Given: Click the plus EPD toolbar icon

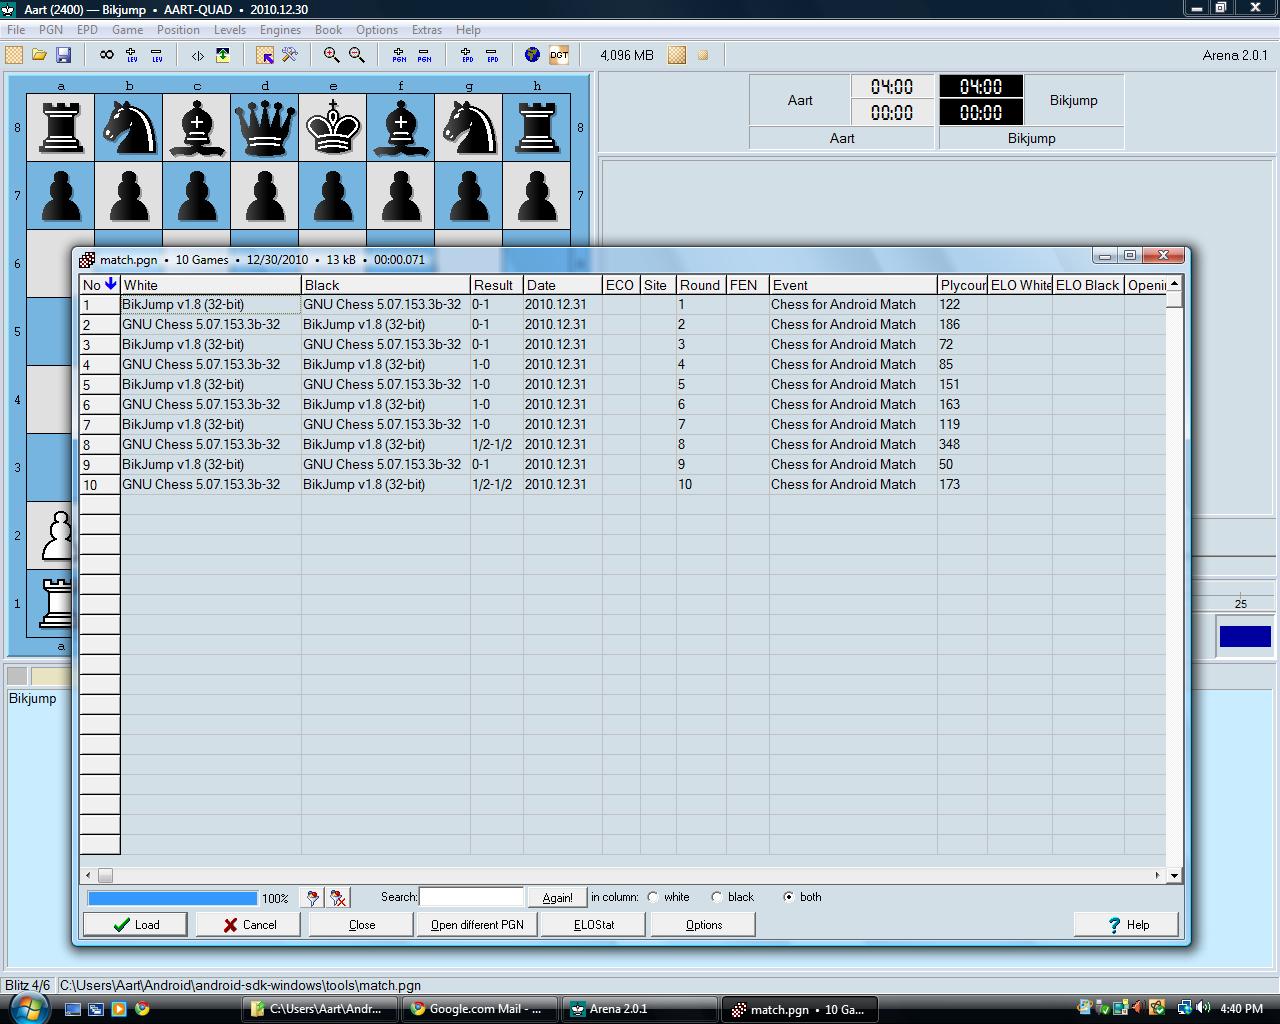Looking at the screenshot, I should click(x=466, y=55).
